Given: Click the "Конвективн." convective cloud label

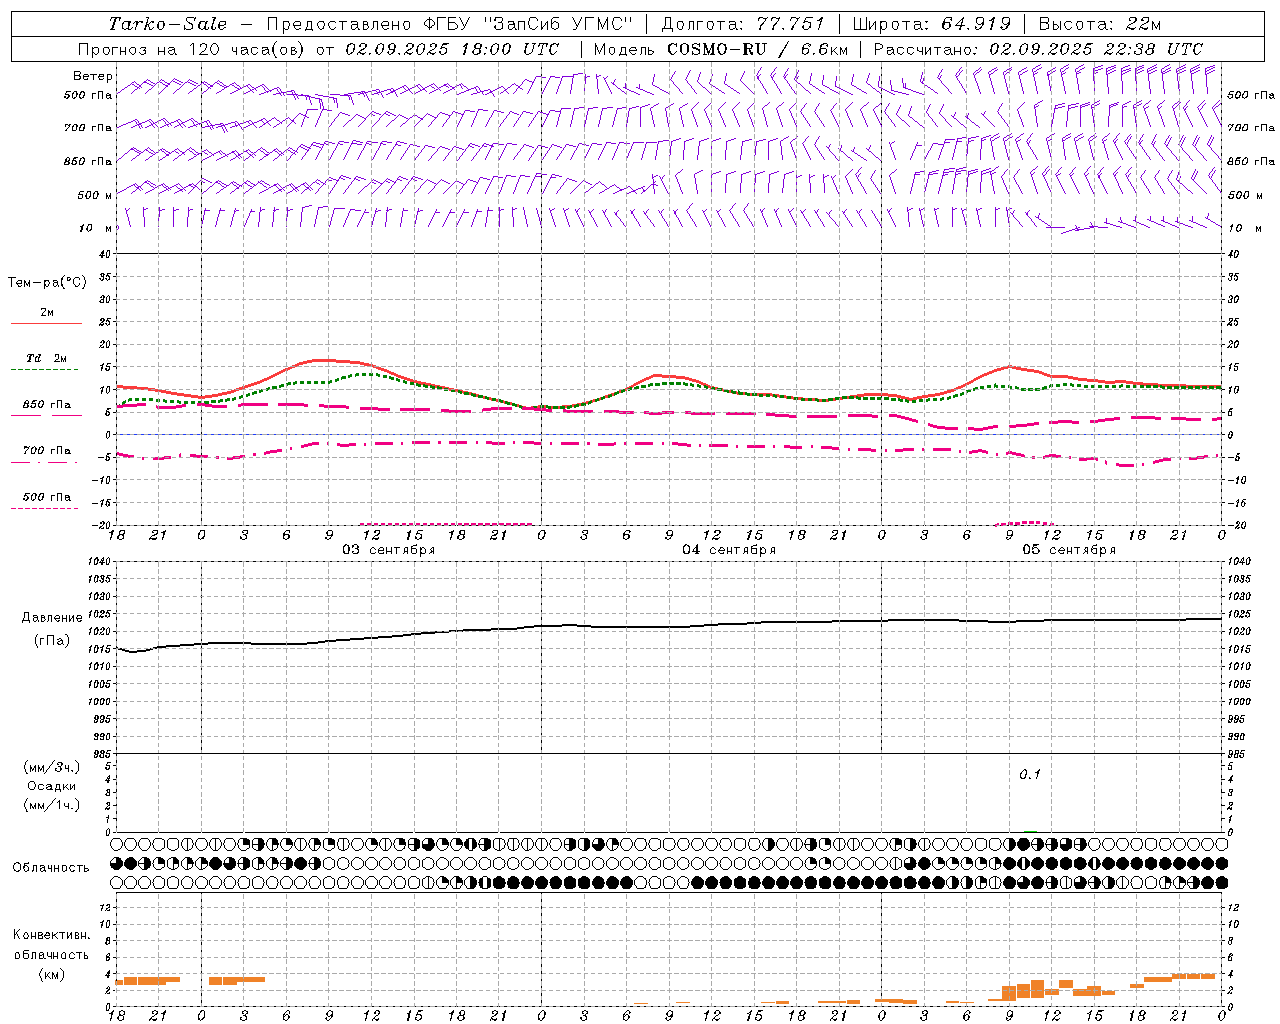Looking at the screenshot, I should (x=52, y=935).
